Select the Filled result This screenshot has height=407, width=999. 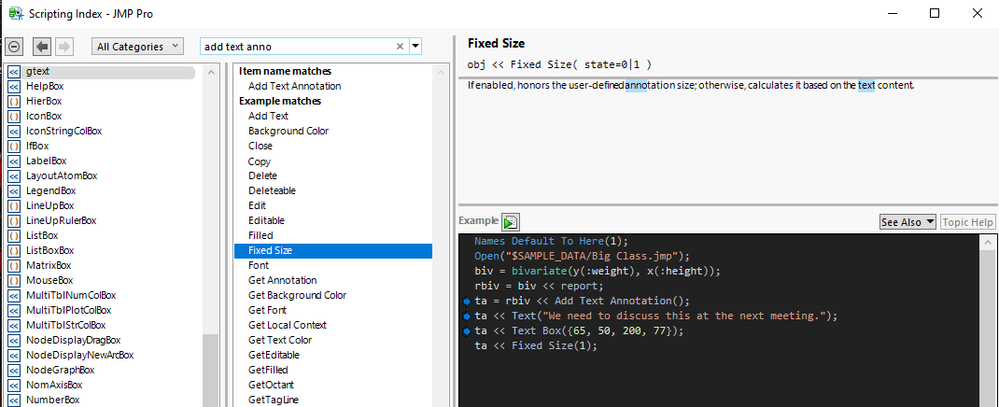click(261, 236)
